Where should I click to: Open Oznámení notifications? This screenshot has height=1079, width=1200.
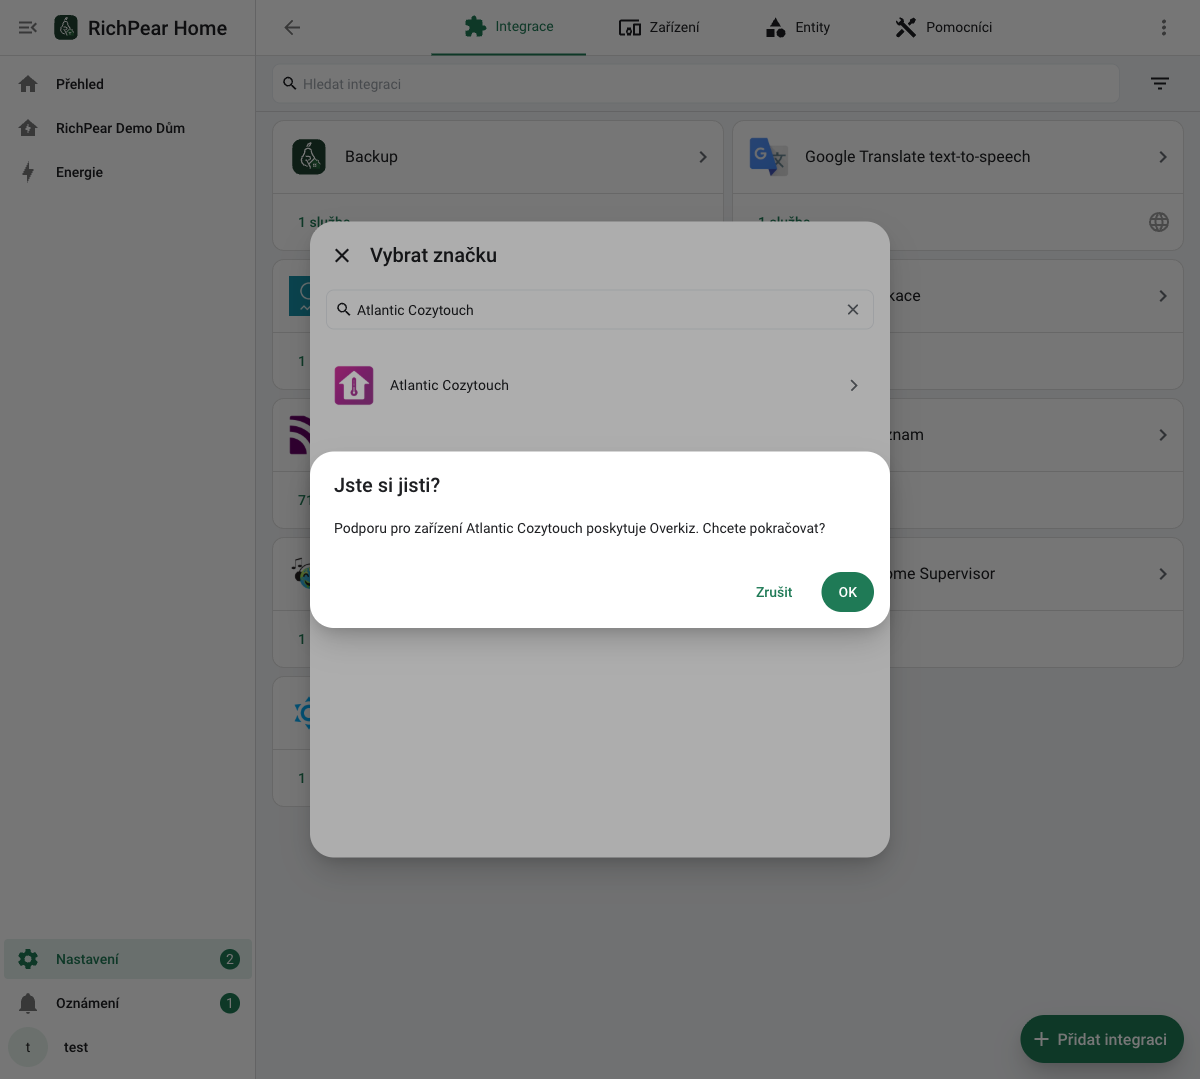(128, 1003)
